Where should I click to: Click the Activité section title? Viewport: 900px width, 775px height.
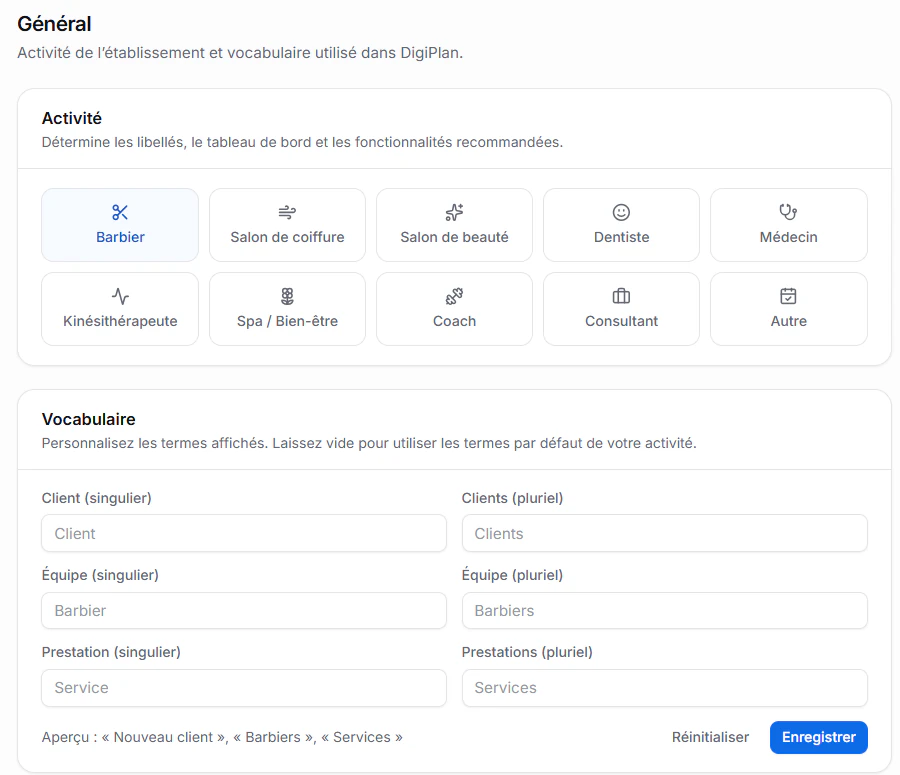click(72, 118)
